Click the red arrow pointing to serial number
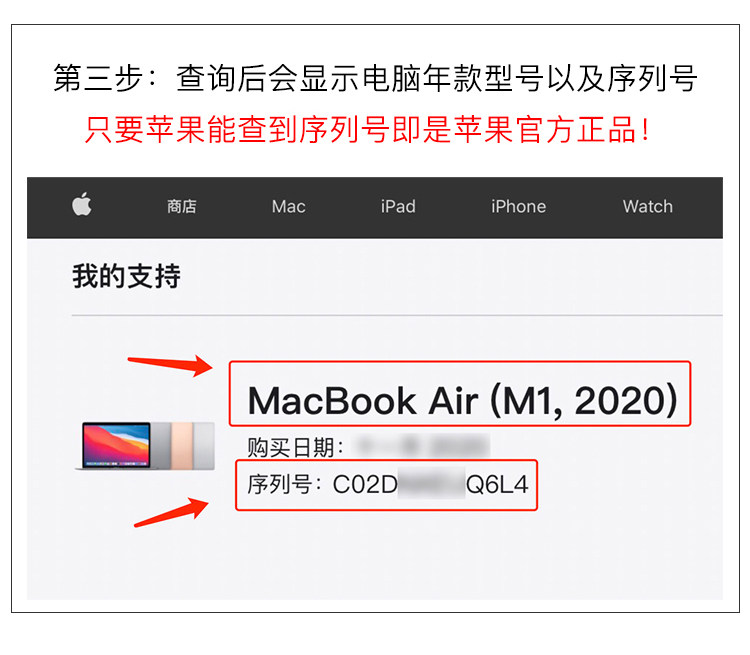The height and width of the screenshot is (655, 750). 171,512
